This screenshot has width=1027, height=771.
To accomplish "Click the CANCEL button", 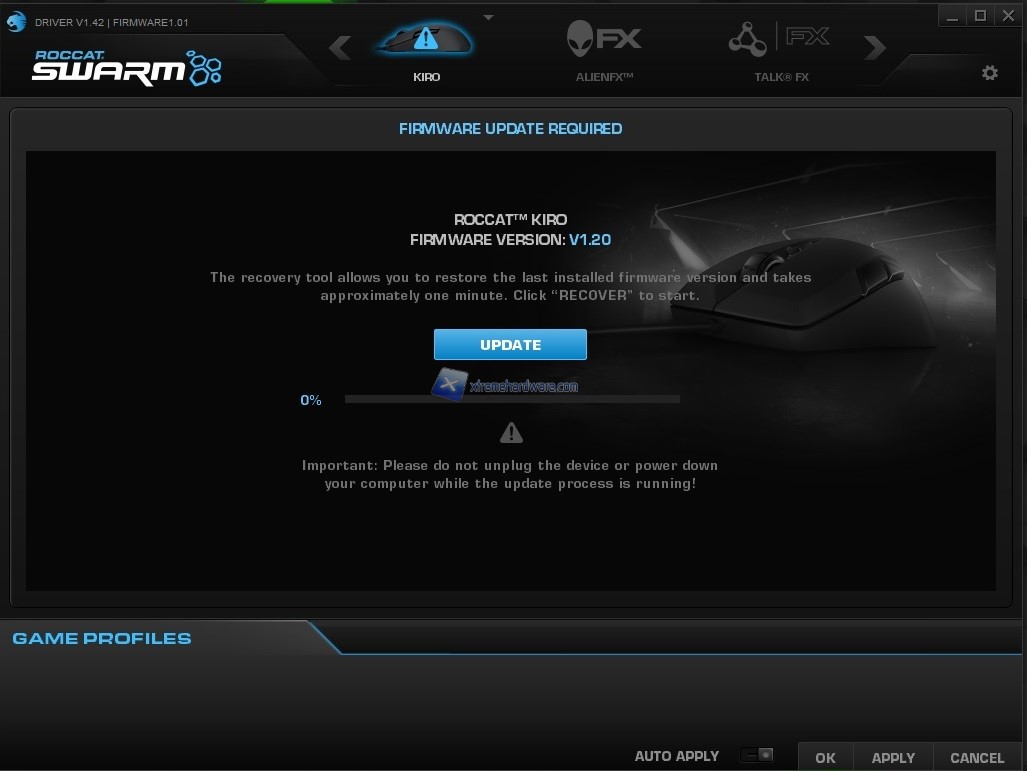I will click(977, 757).
